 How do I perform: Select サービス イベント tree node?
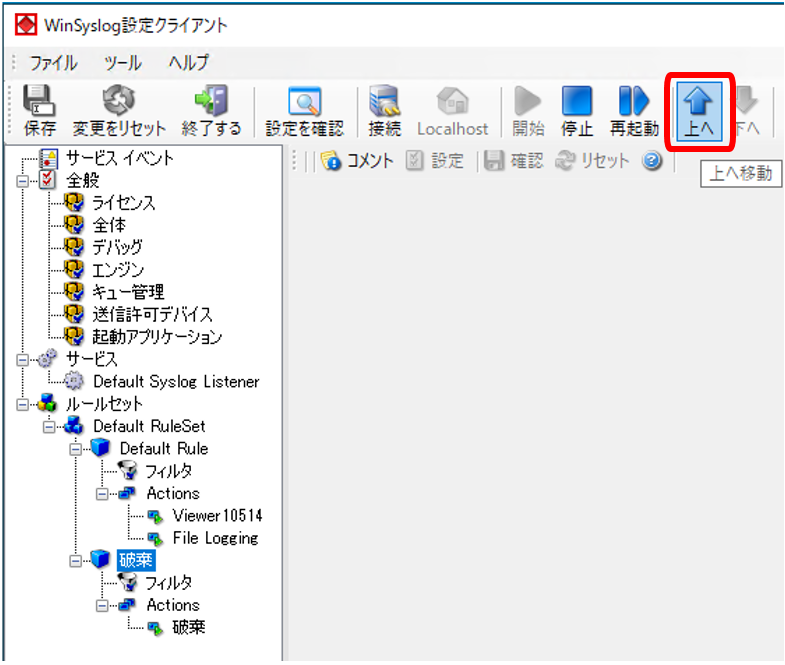pyautogui.click(x=120, y=158)
